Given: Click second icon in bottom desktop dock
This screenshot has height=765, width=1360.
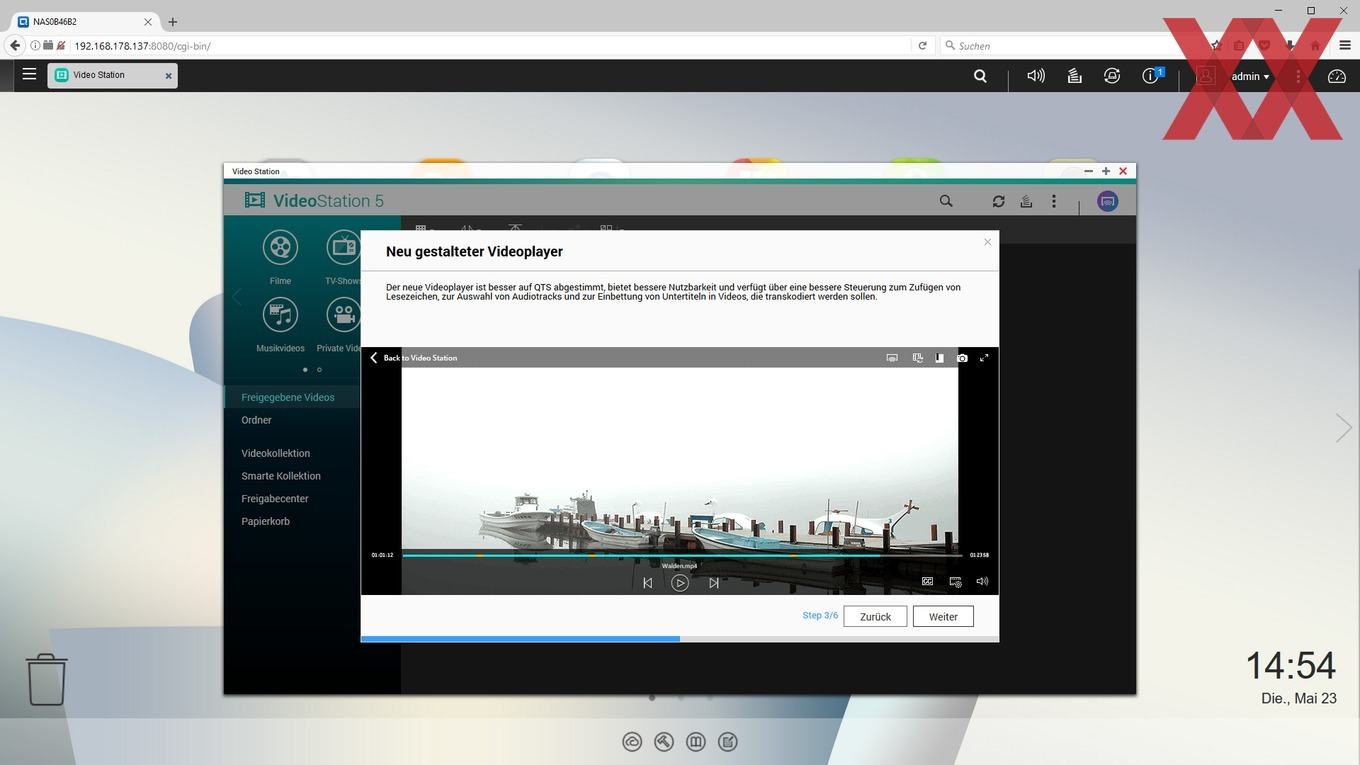Looking at the screenshot, I should pyautogui.click(x=664, y=742).
